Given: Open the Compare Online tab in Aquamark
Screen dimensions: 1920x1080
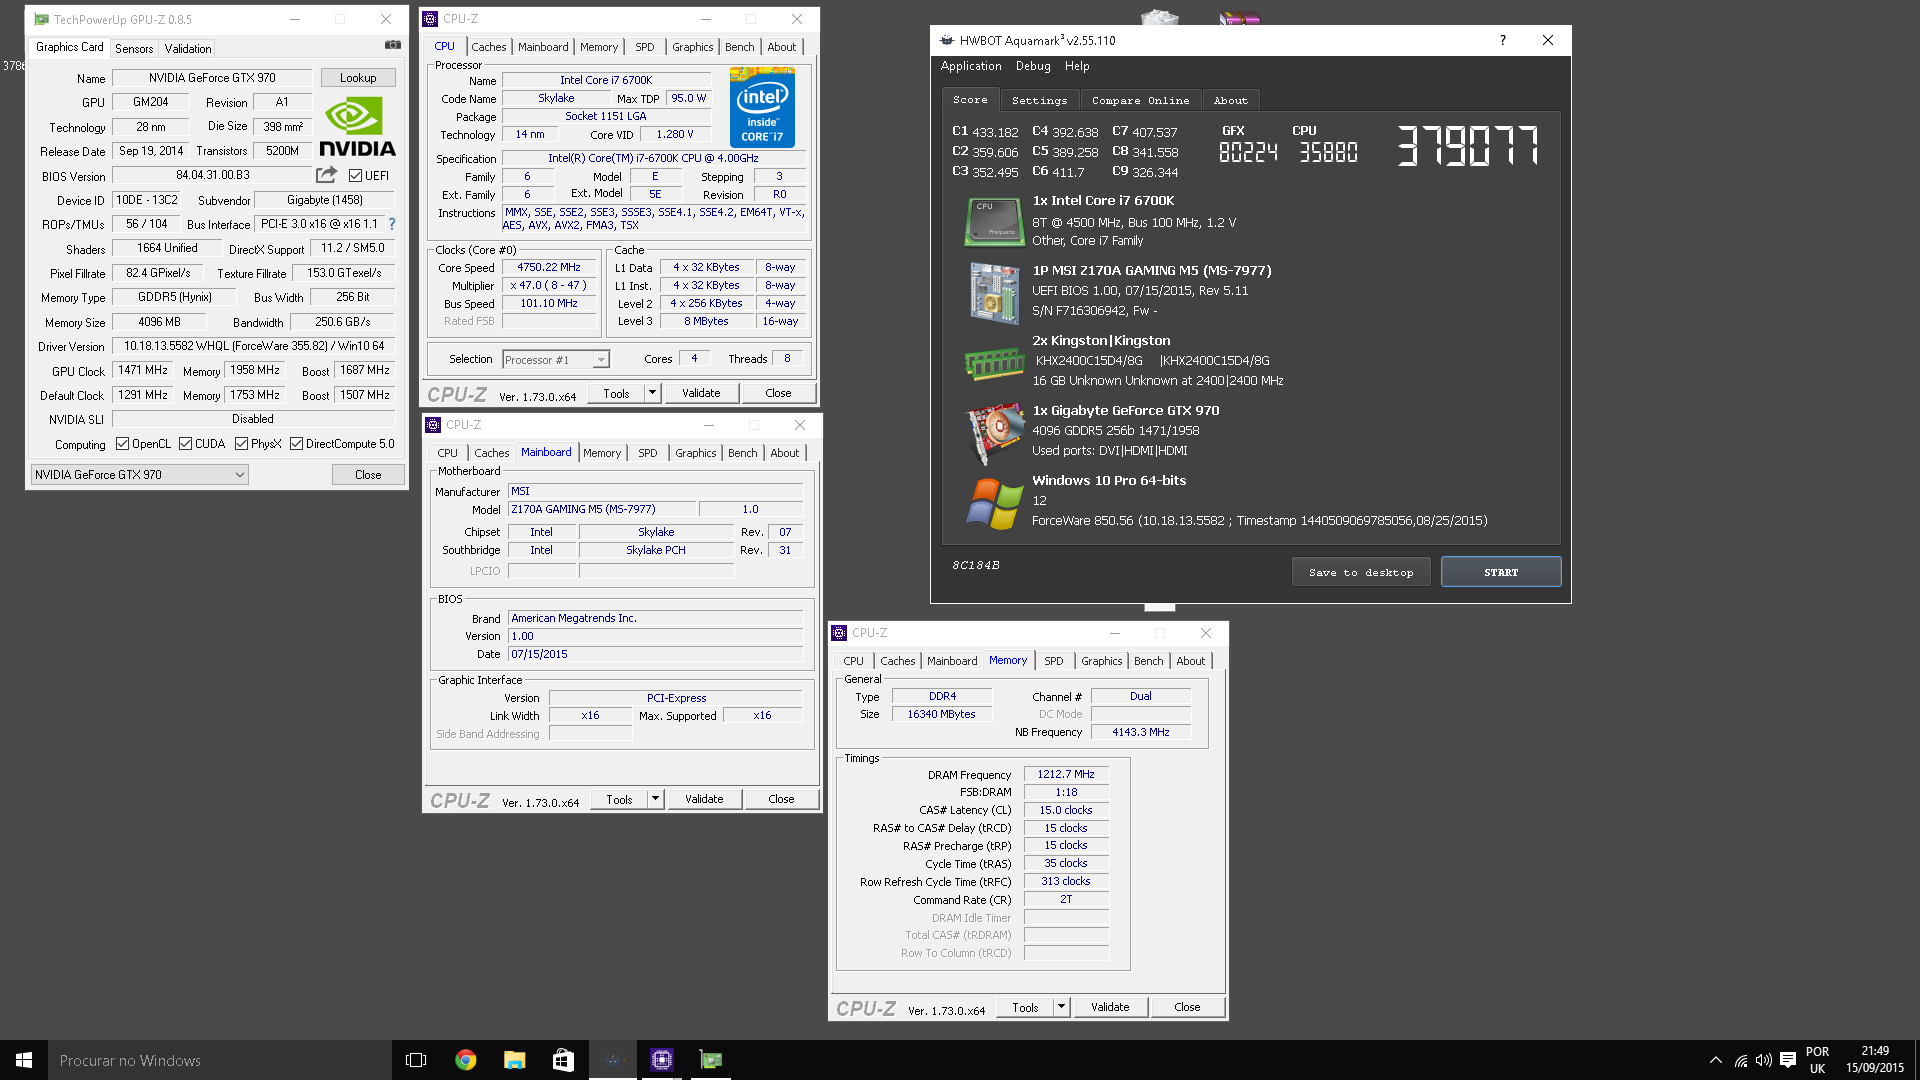Looking at the screenshot, I should (x=1140, y=100).
